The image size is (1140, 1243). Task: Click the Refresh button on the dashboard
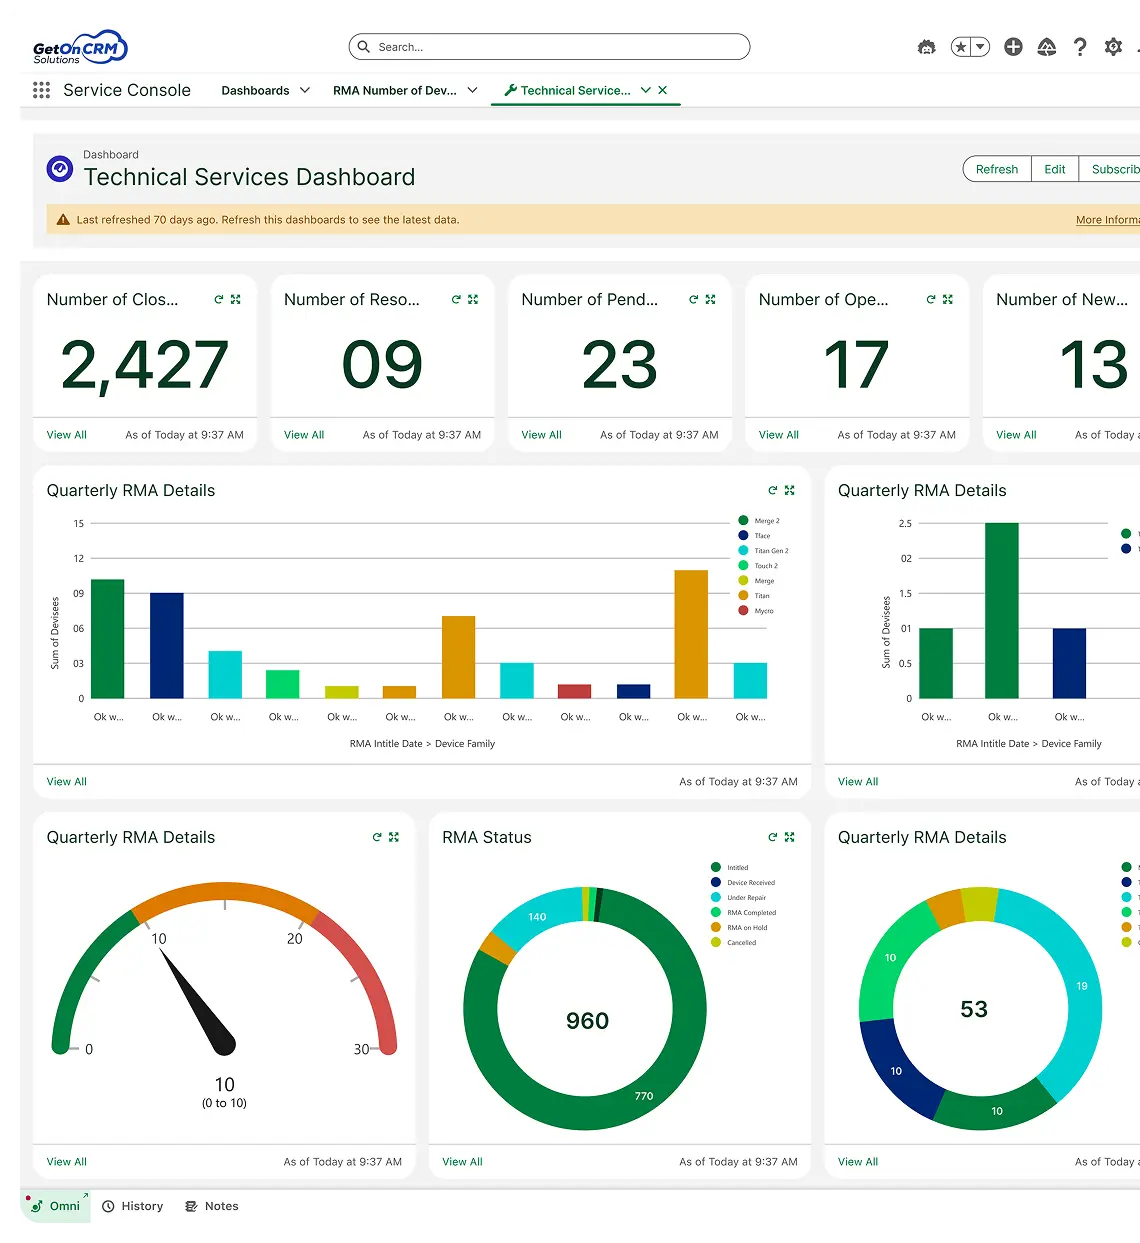coord(996,169)
